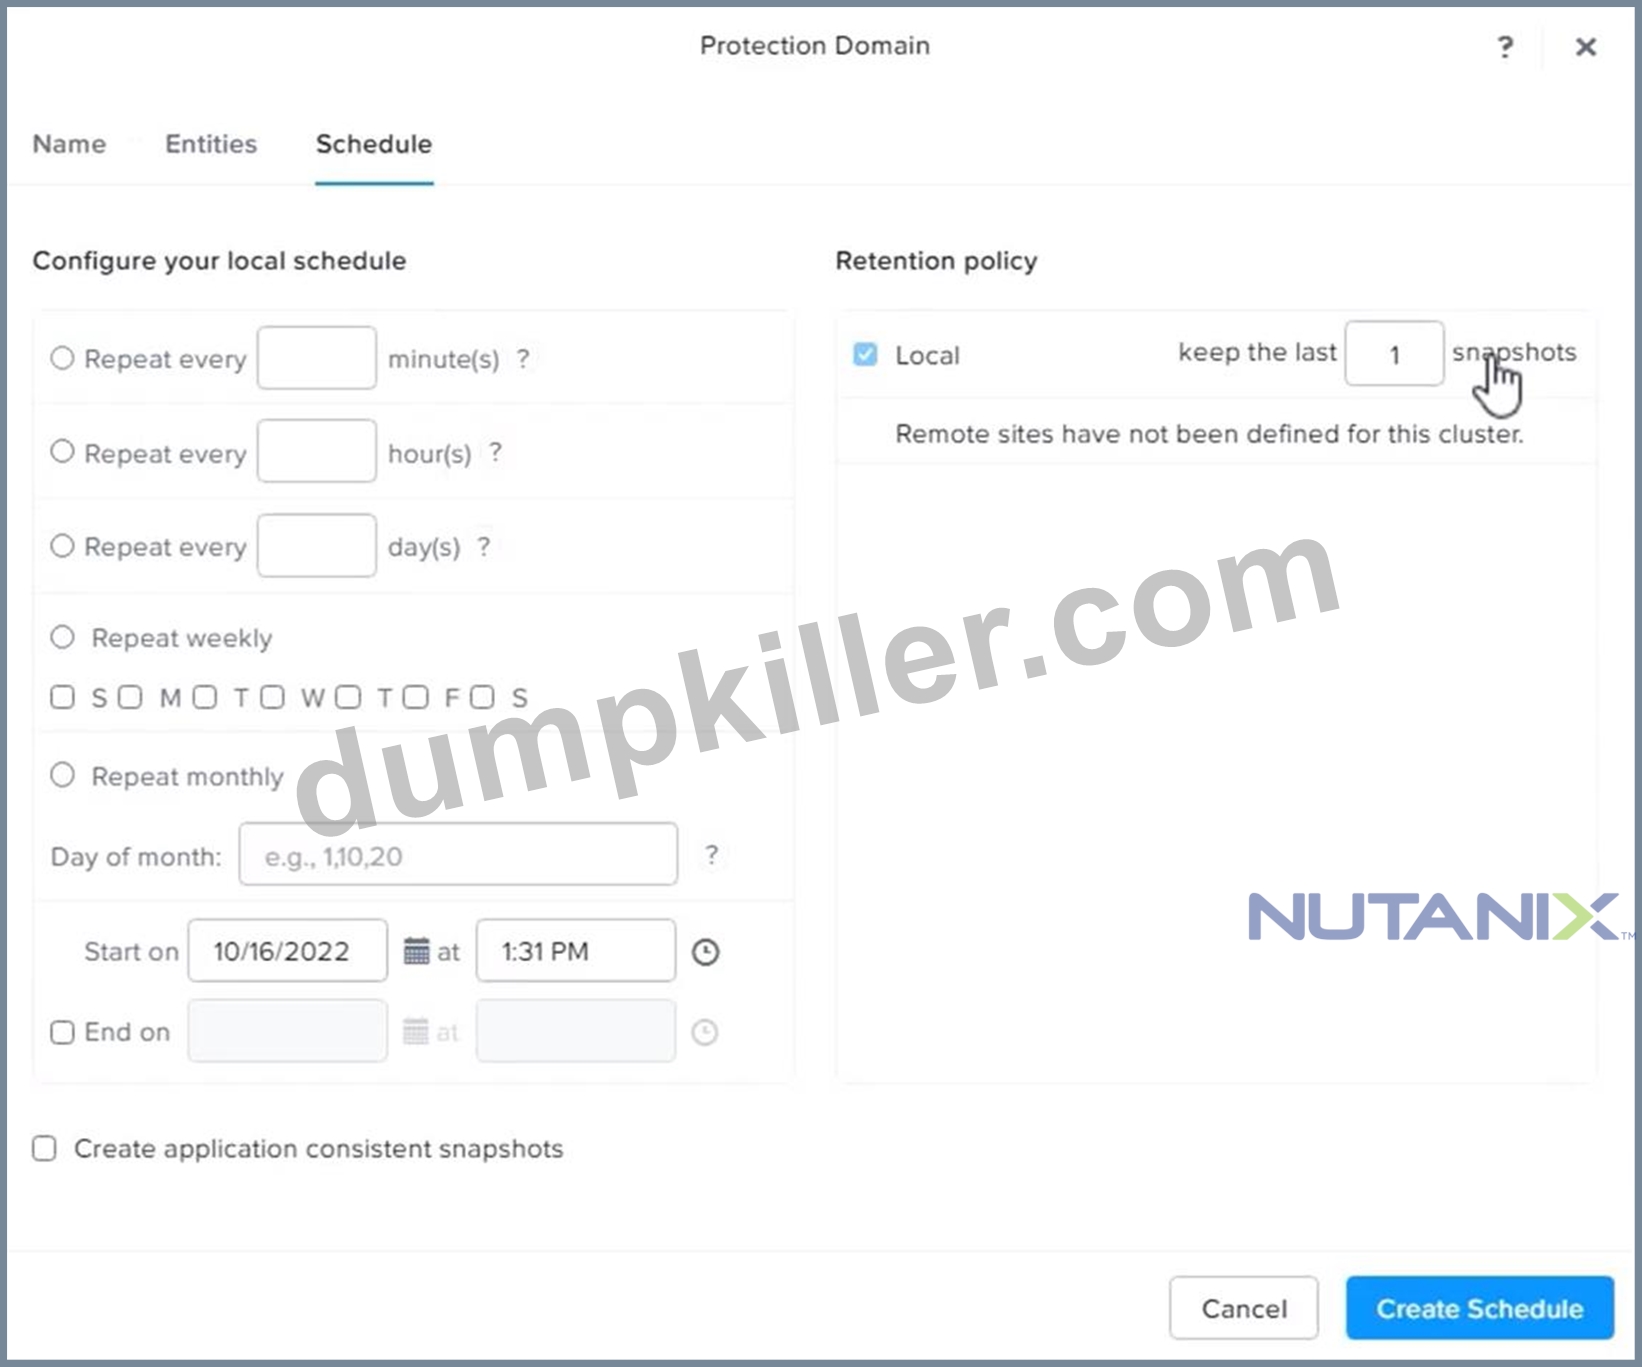The image size is (1642, 1367).
Task: Tick the Monday (M) weekday checkbox
Action: tap(130, 697)
